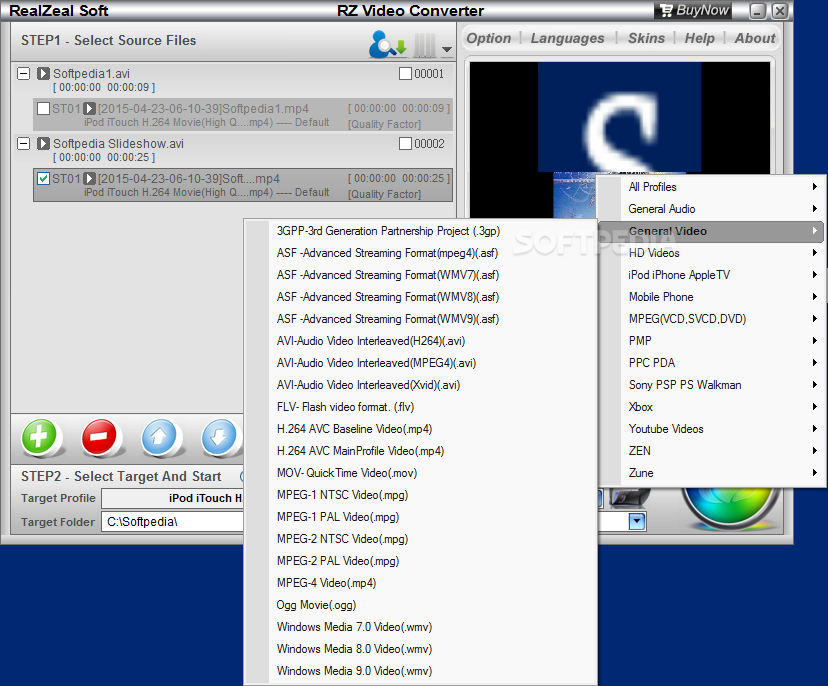Select the General Video category
This screenshot has width=828, height=686.
pyautogui.click(x=711, y=231)
